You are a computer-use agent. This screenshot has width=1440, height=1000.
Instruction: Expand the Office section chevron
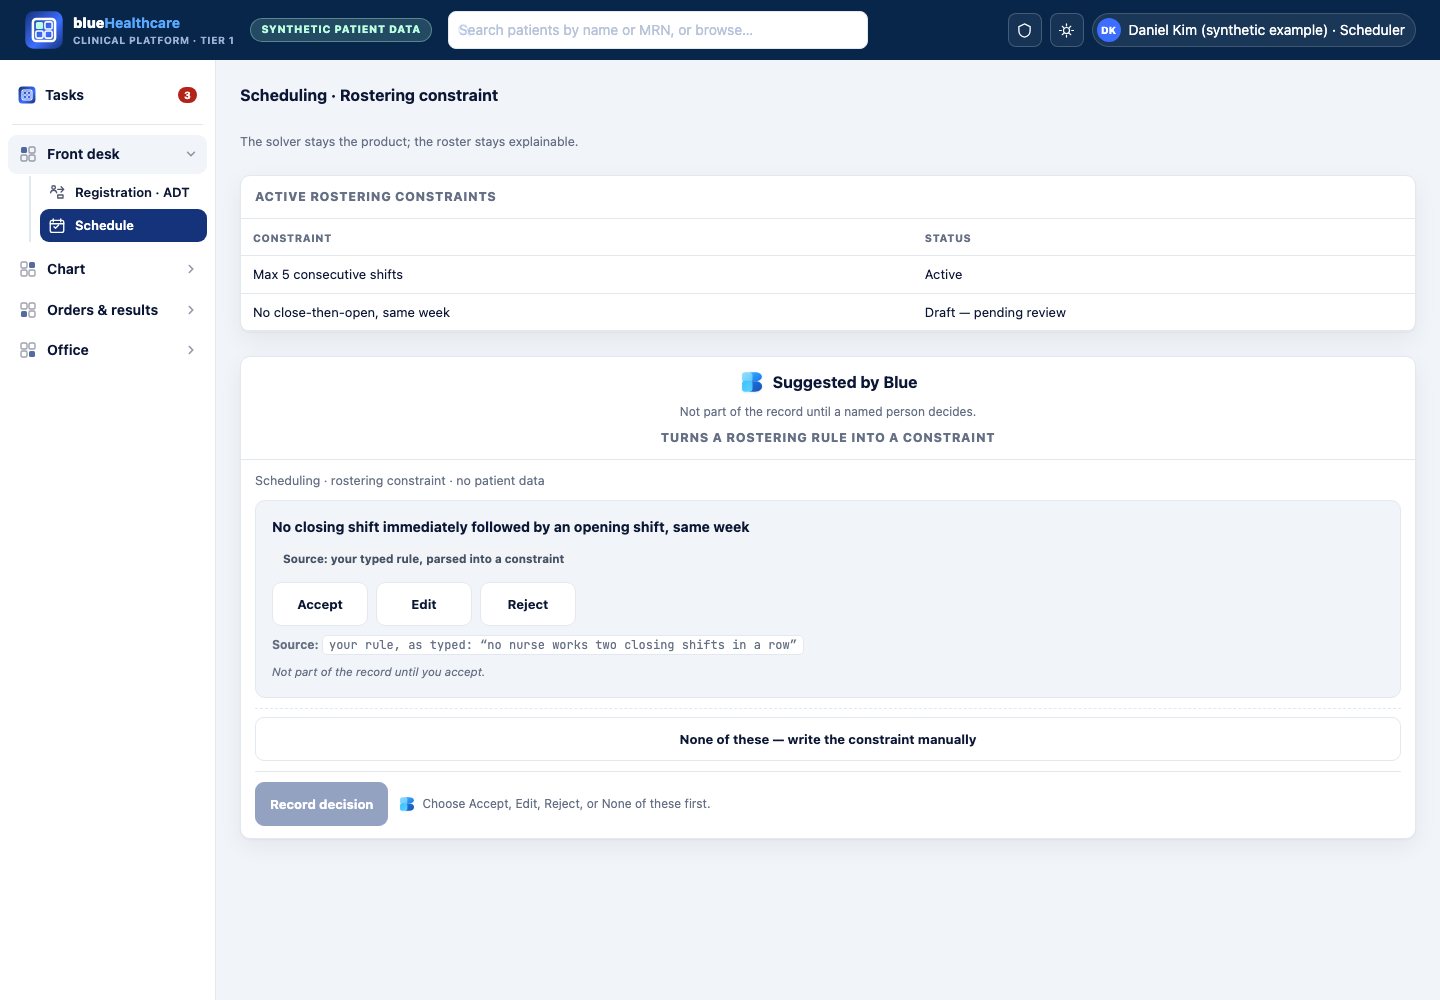(x=191, y=350)
